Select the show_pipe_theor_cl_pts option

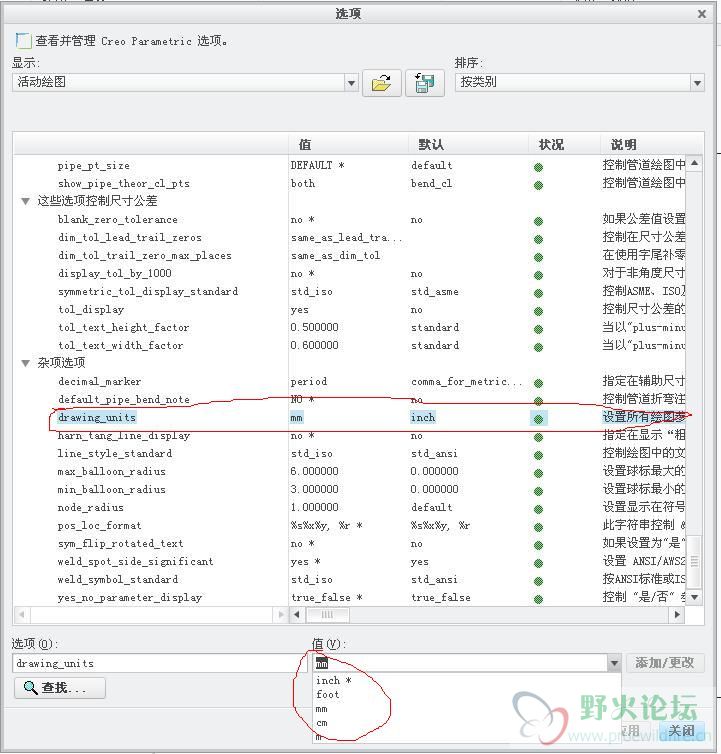click(124, 184)
